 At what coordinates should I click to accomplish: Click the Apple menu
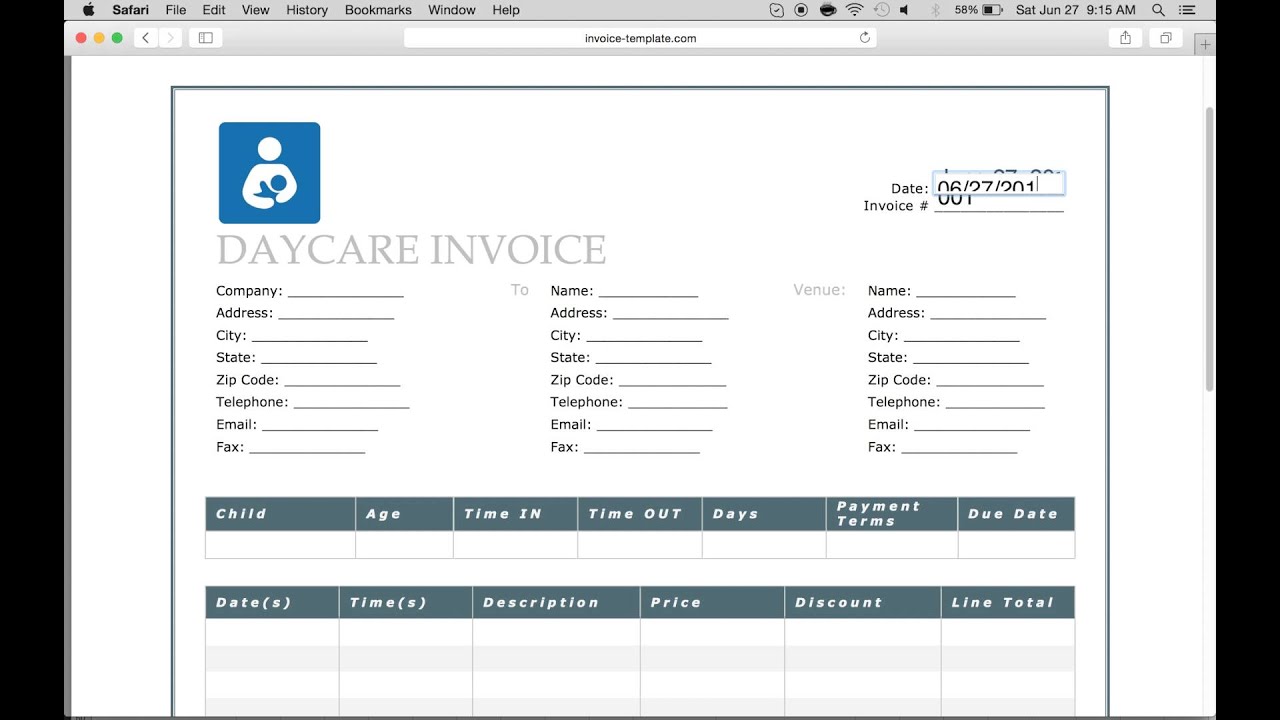(x=88, y=10)
